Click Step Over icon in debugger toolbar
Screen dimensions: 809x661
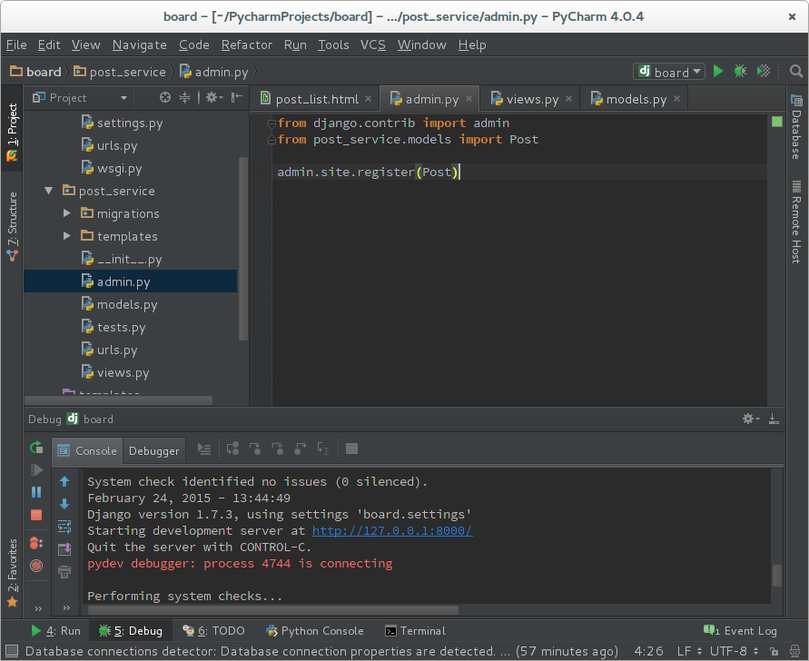(x=233, y=448)
